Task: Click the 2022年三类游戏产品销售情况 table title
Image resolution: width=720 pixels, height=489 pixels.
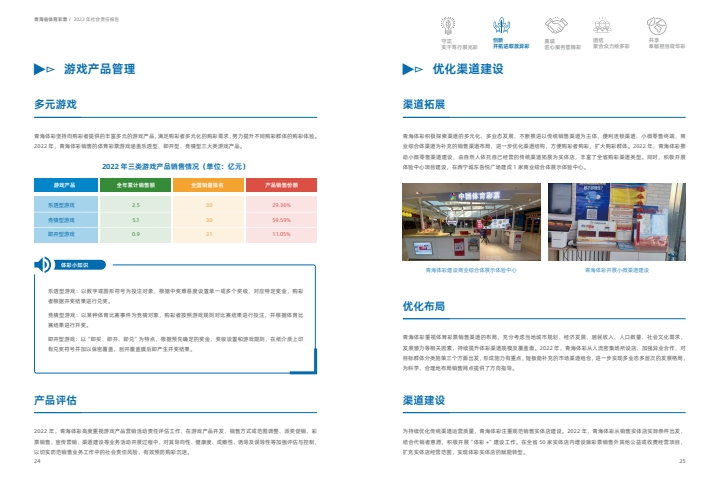Action: tap(174, 166)
